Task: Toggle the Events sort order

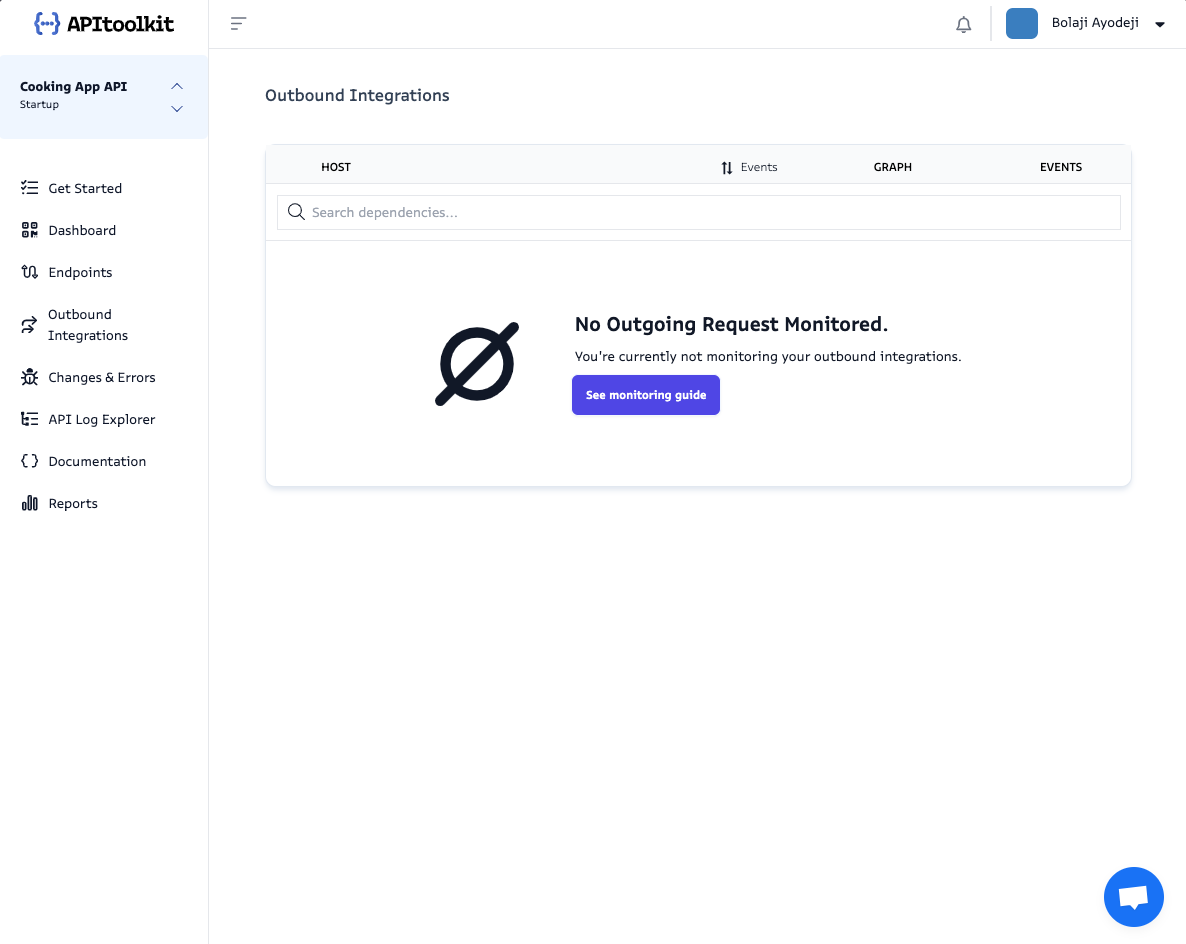Action: coord(727,167)
